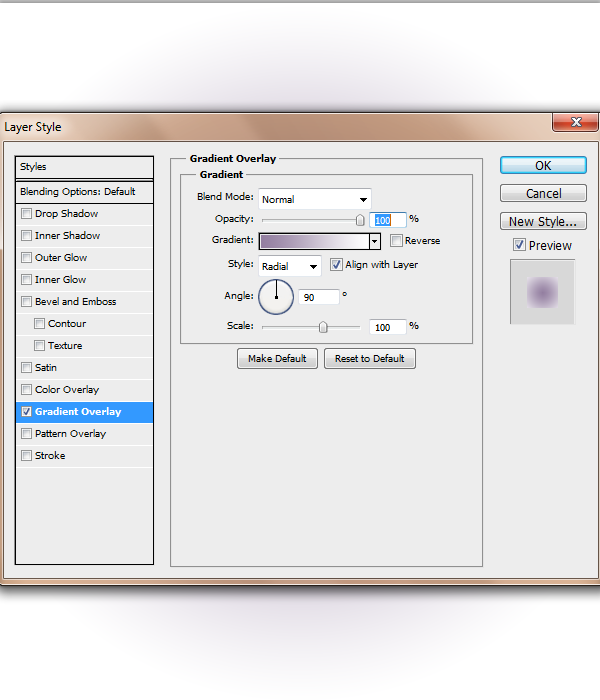Click the Scale slider handle
Viewport: 600px width, 700px height.
pyautogui.click(x=323, y=327)
